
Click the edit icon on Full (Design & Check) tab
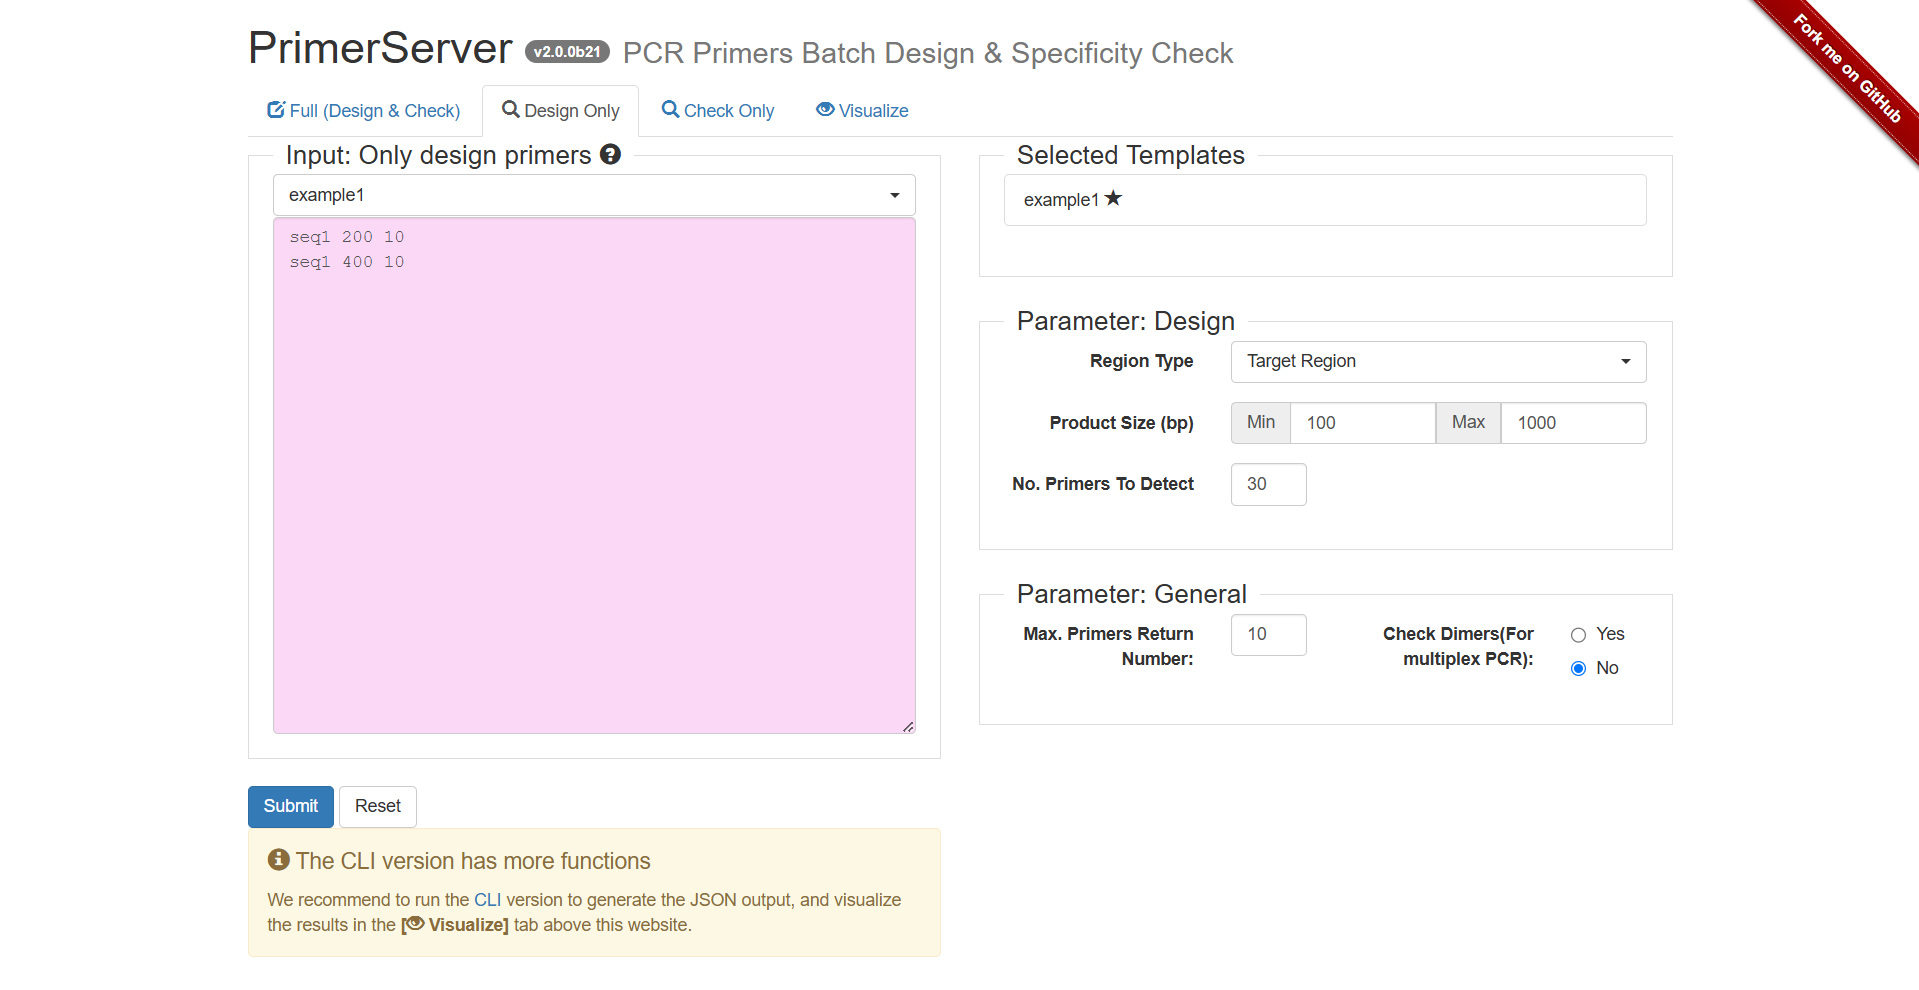tap(275, 110)
